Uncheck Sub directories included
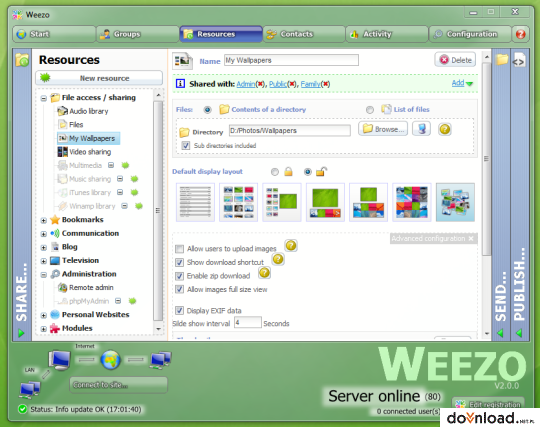The image size is (540, 427). [186, 146]
